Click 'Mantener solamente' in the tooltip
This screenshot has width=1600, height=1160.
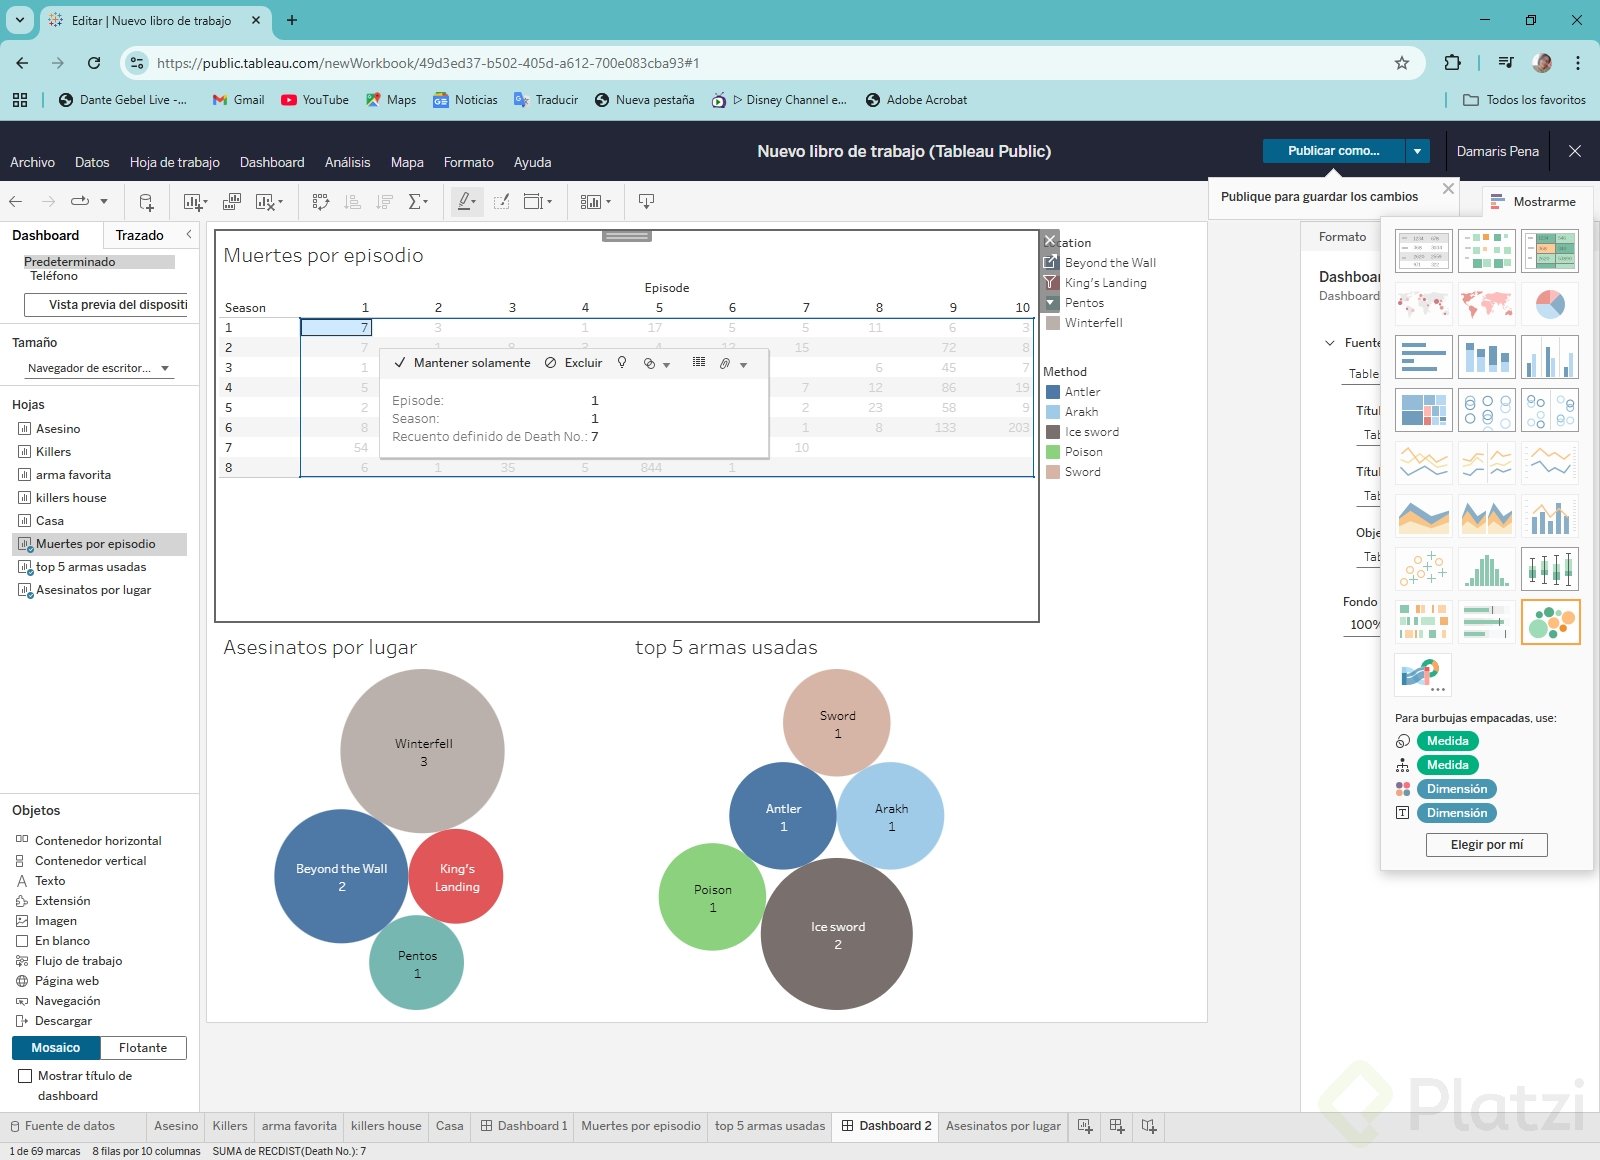coord(462,363)
